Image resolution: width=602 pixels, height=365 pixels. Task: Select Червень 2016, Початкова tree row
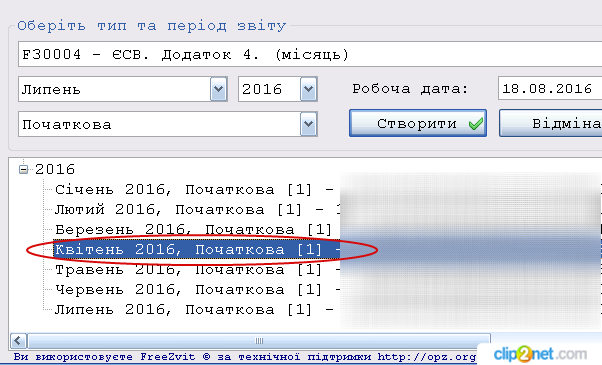(197, 290)
